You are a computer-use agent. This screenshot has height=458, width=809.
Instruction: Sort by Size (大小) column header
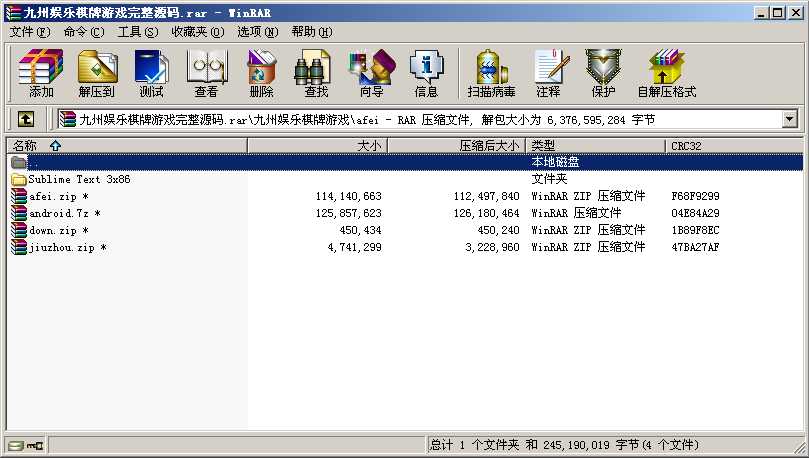318,146
